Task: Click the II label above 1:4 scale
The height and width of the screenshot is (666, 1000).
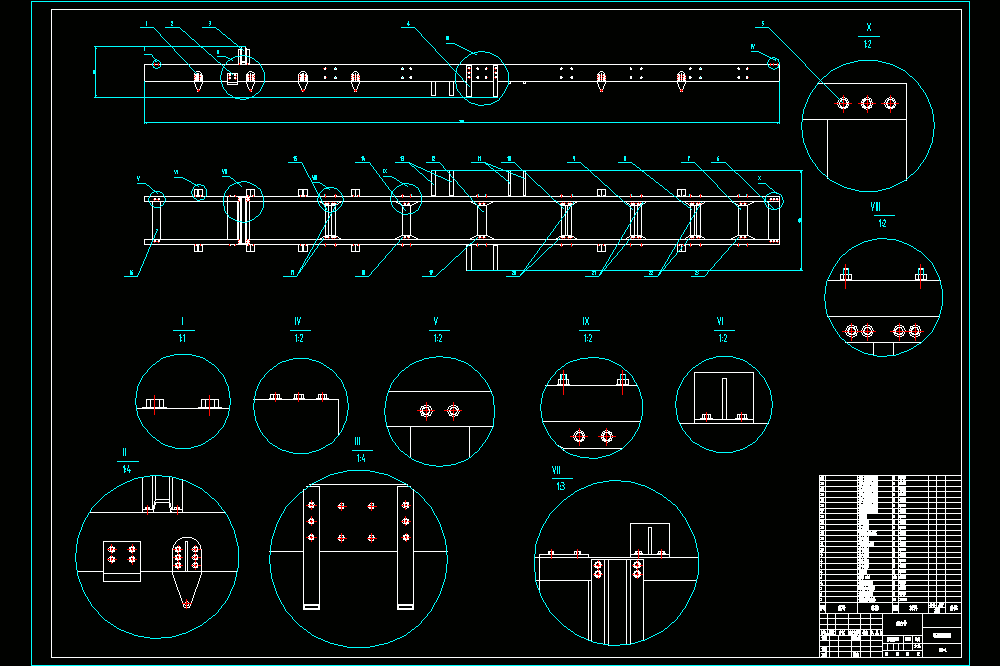Action: [124, 452]
